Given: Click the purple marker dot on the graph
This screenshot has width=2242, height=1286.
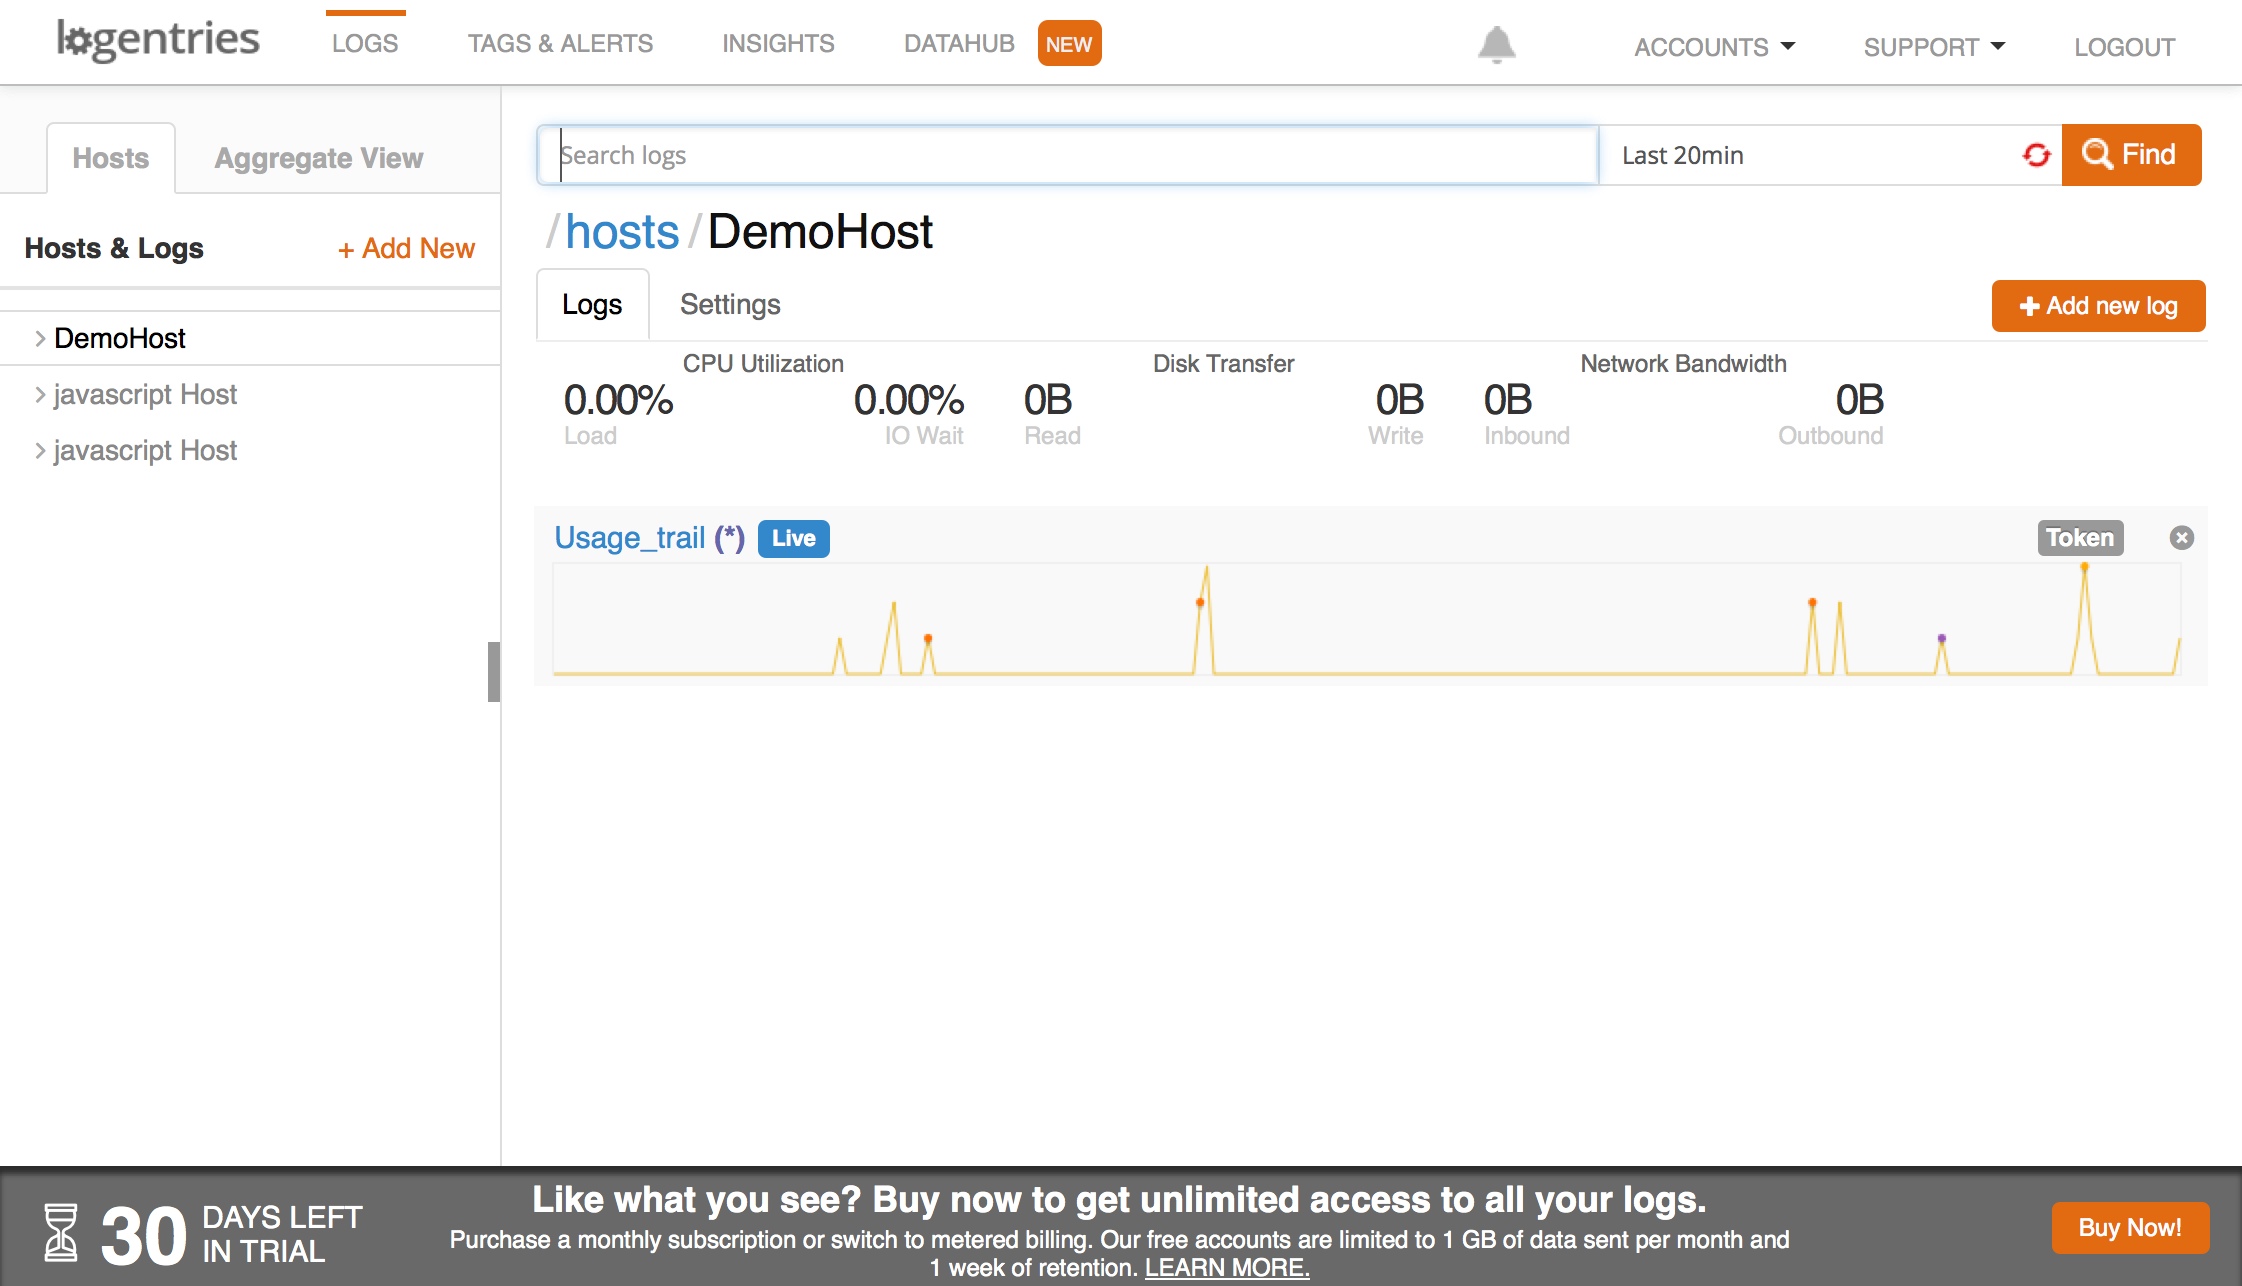Looking at the screenshot, I should point(1941,638).
